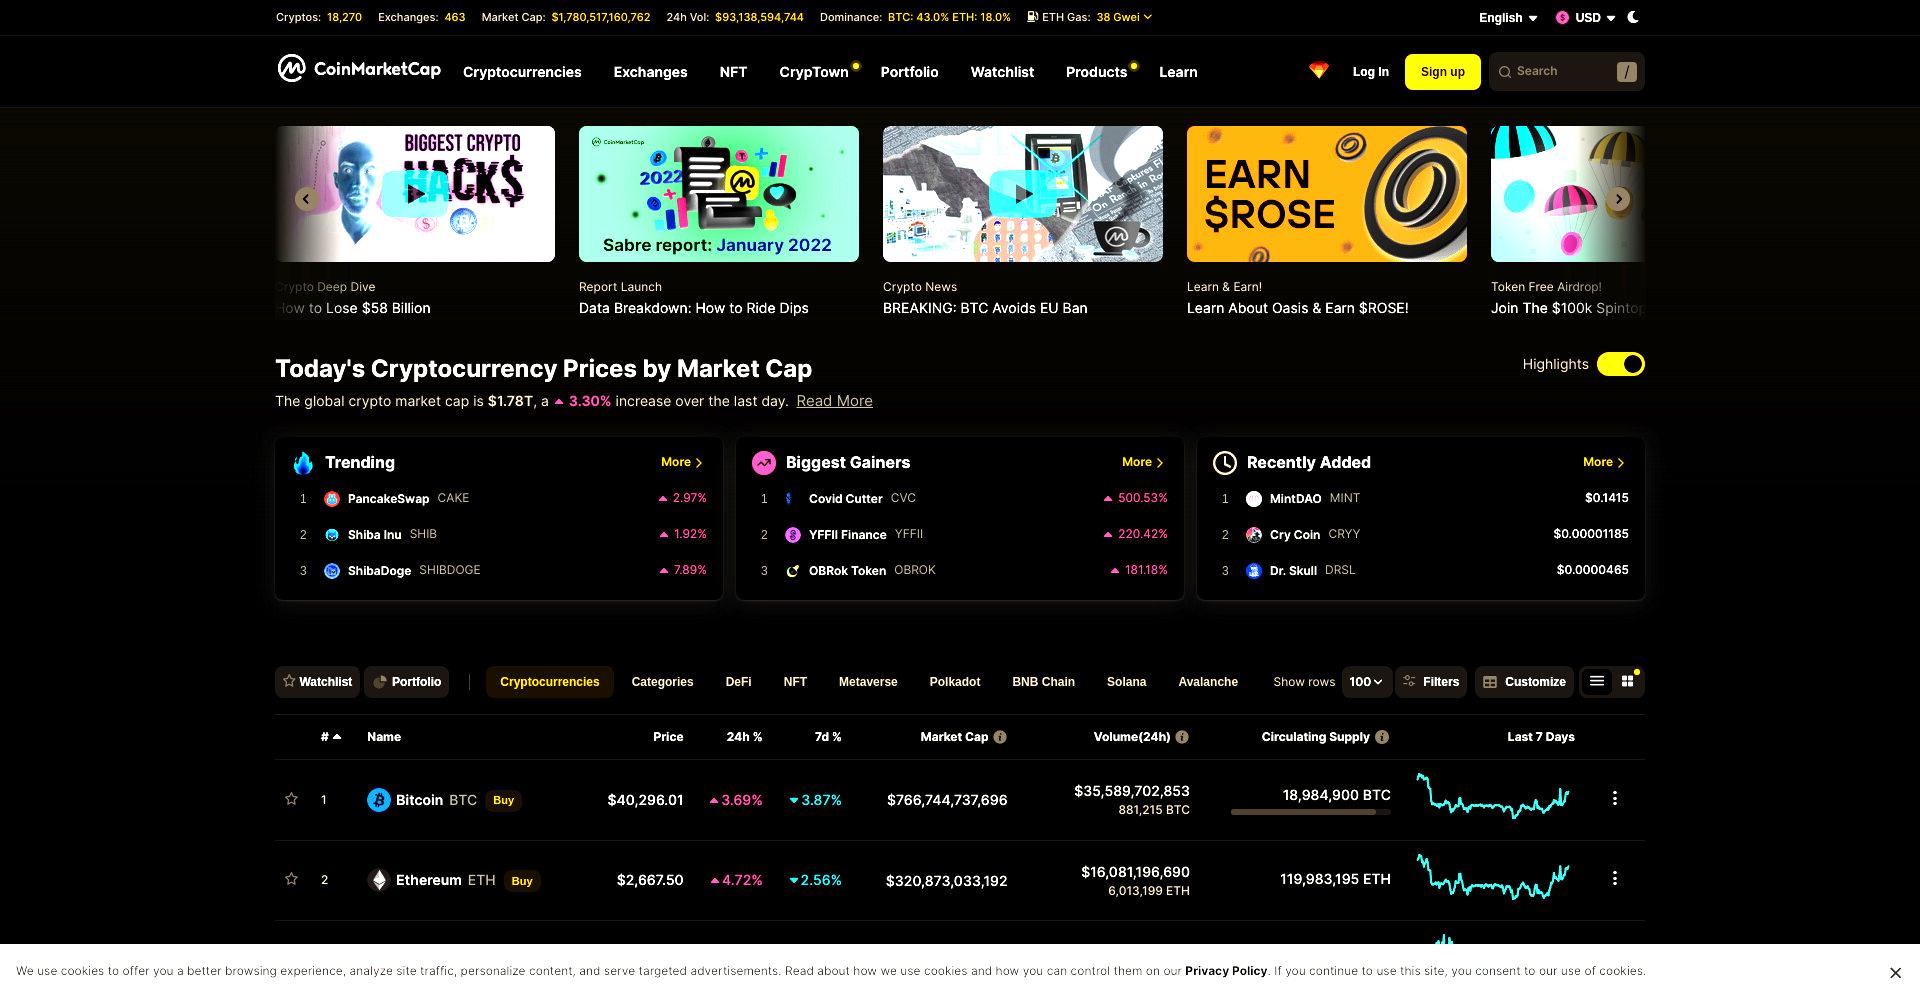Open the Exchanges menu

650,72
